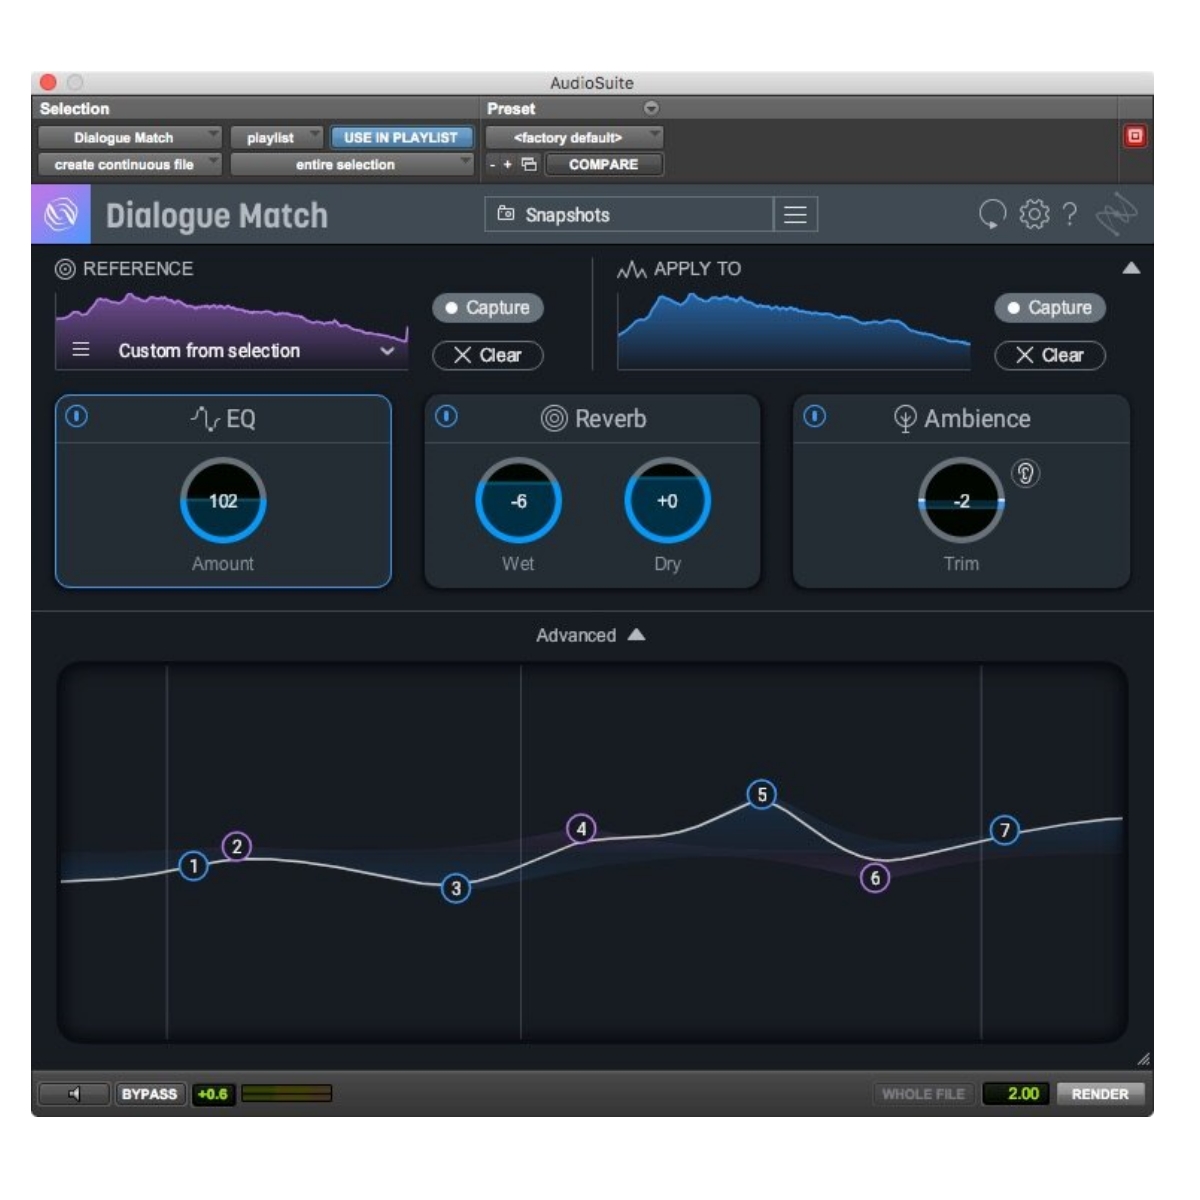Click the Advanced label

[576, 635]
